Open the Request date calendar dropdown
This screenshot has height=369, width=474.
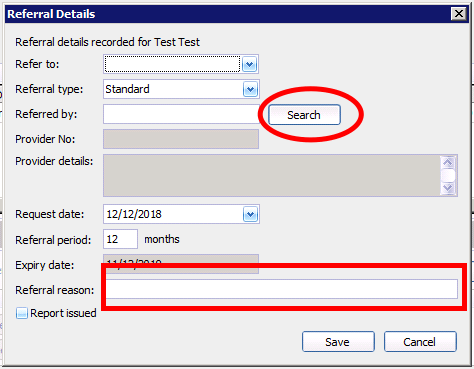[250, 214]
